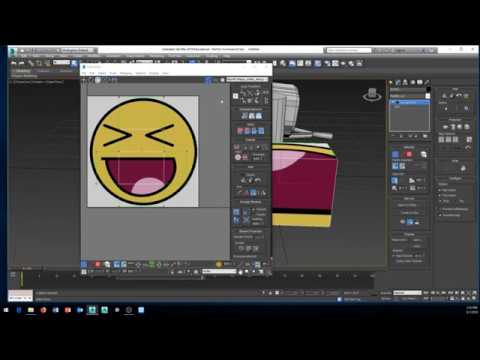This screenshot has width=480, height=360.
Task: Click first Reshape Elements icon in Edit UVWs
Action: (x=244, y=116)
